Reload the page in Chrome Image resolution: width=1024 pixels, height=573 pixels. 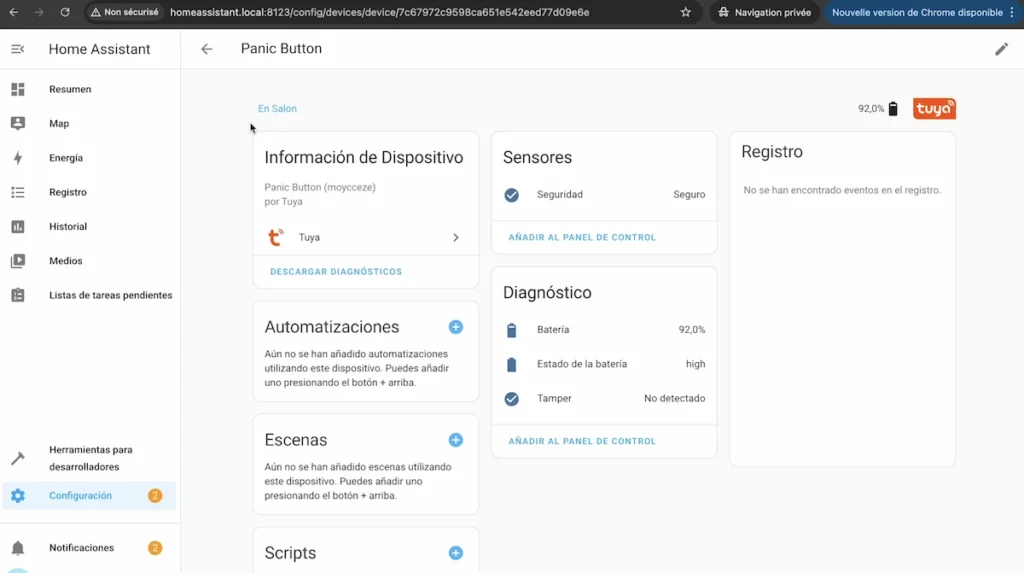pos(65,12)
